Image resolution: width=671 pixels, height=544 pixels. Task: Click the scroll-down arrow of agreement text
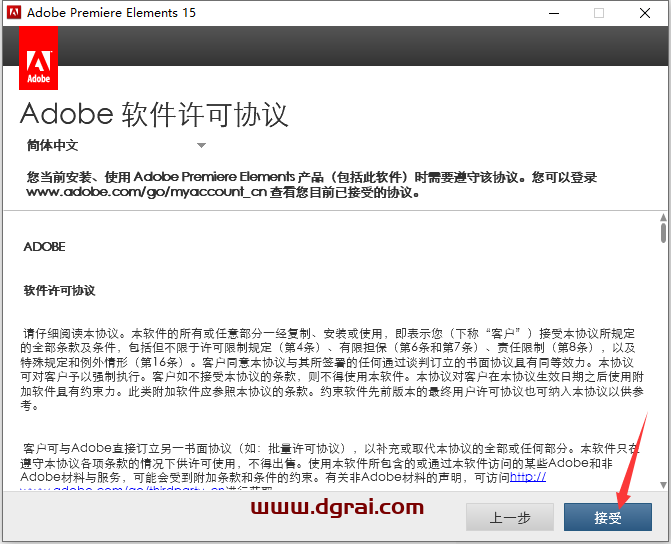663,485
